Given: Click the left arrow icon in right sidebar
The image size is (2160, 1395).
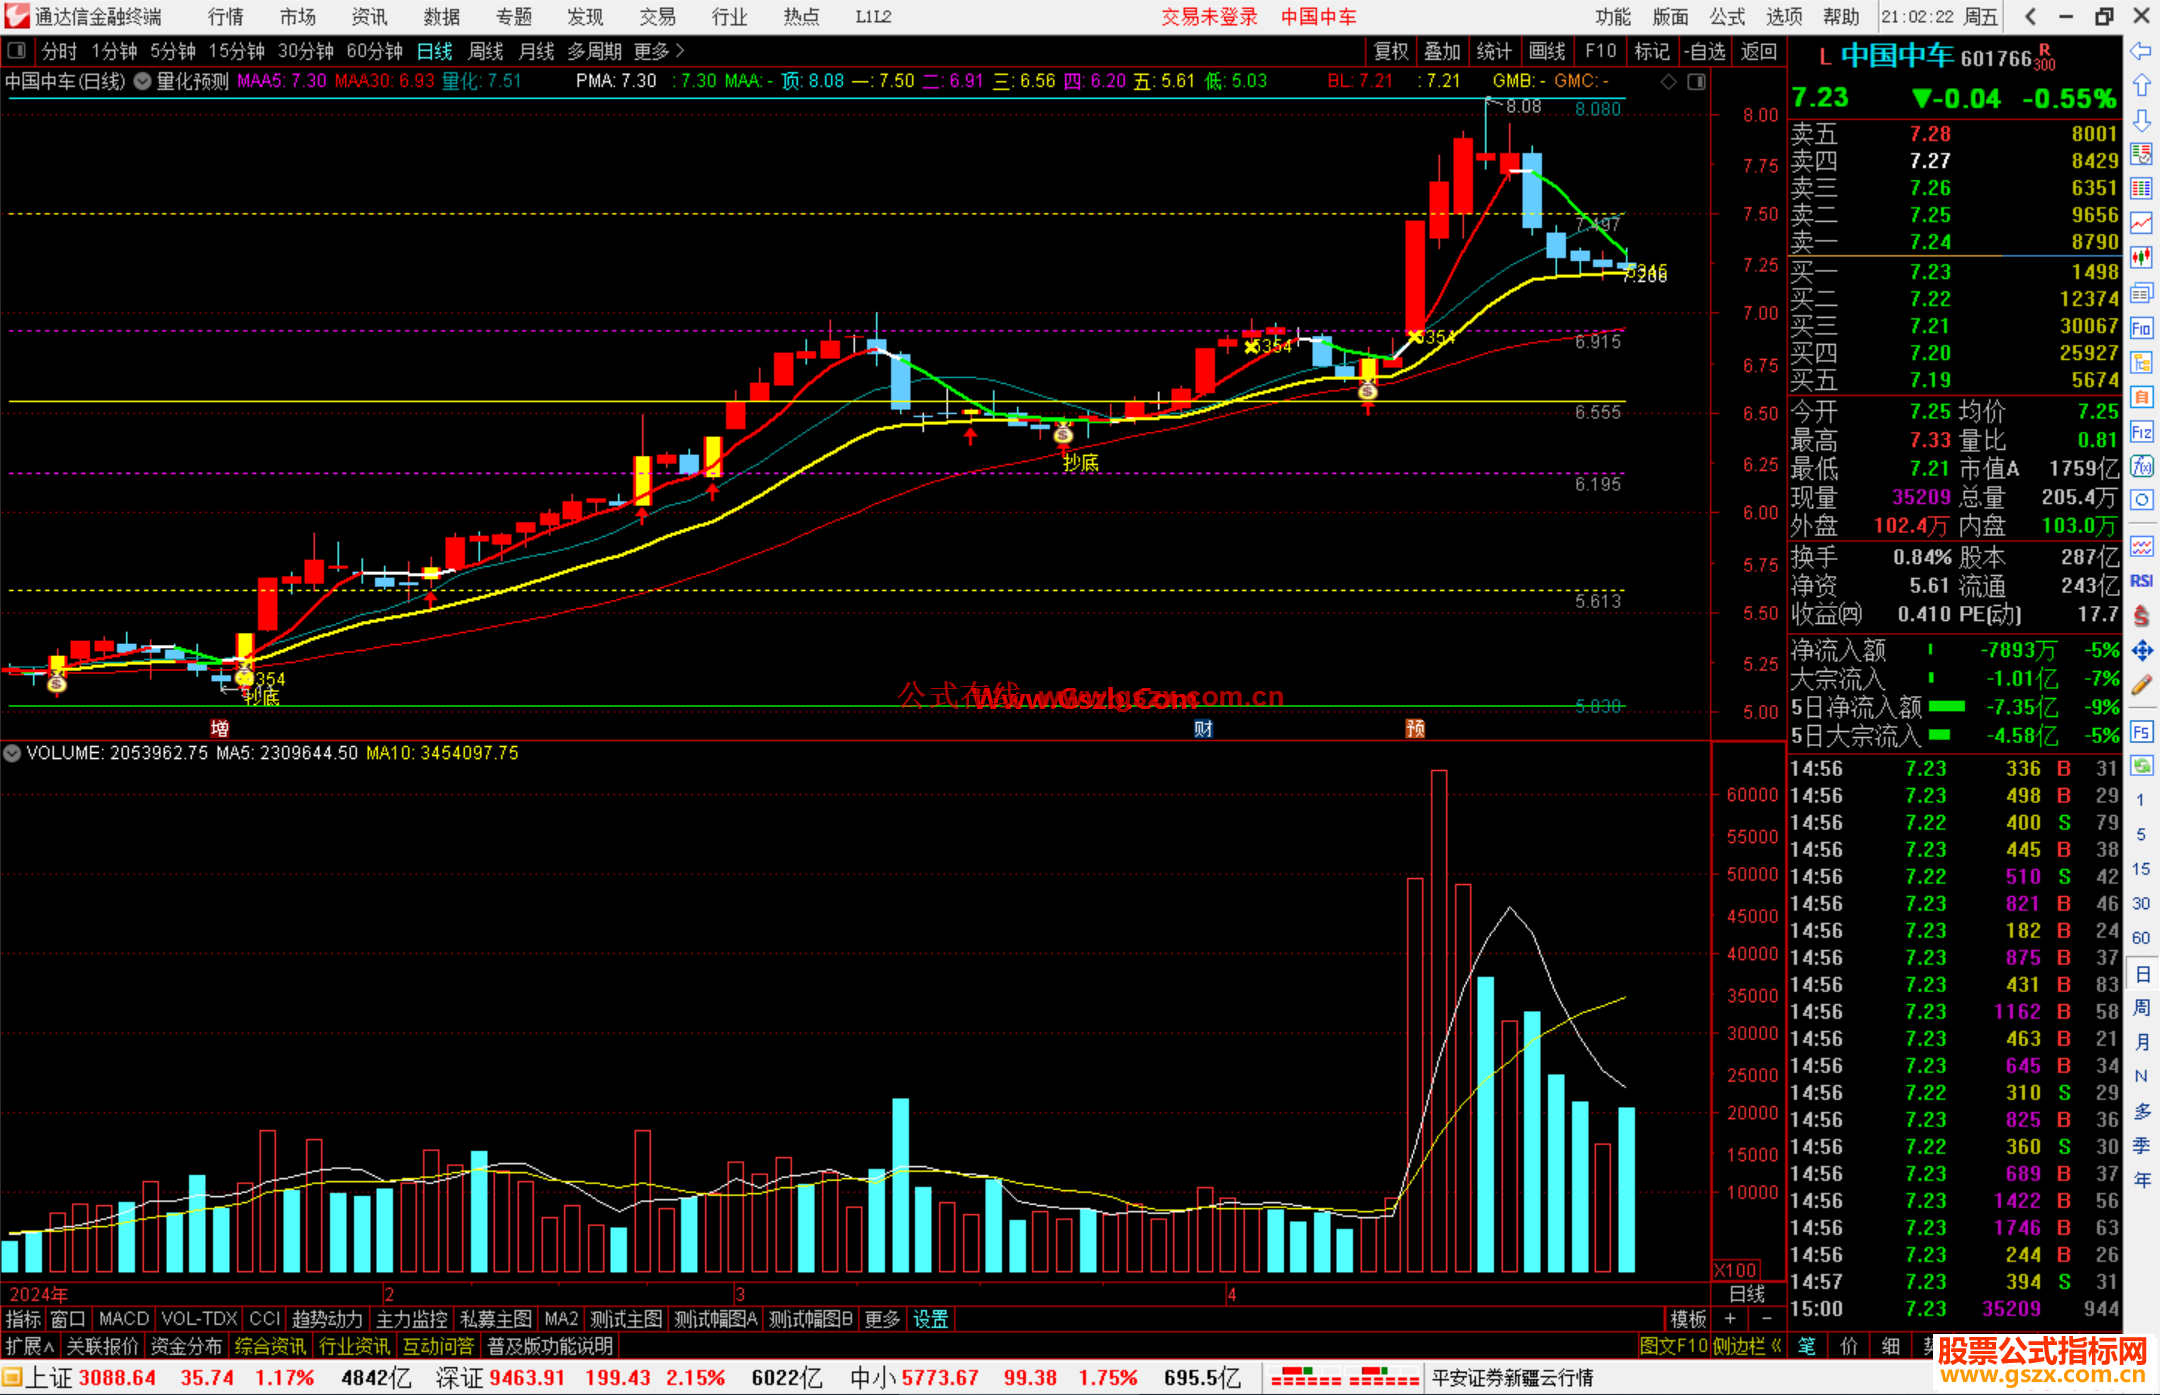Looking at the screenshot, I should 2141,51.
